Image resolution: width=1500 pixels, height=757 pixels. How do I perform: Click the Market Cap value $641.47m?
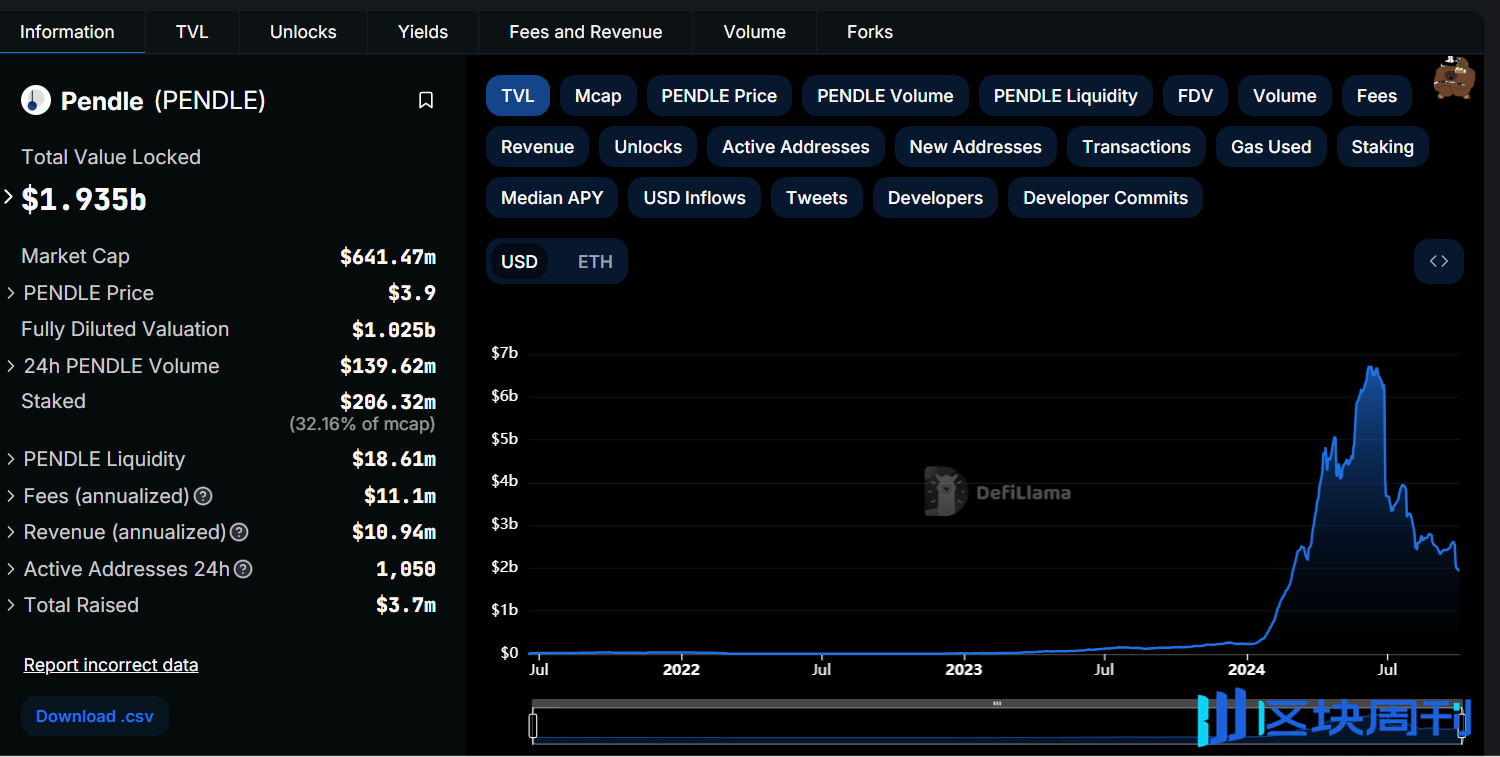(x=388, y=256)
